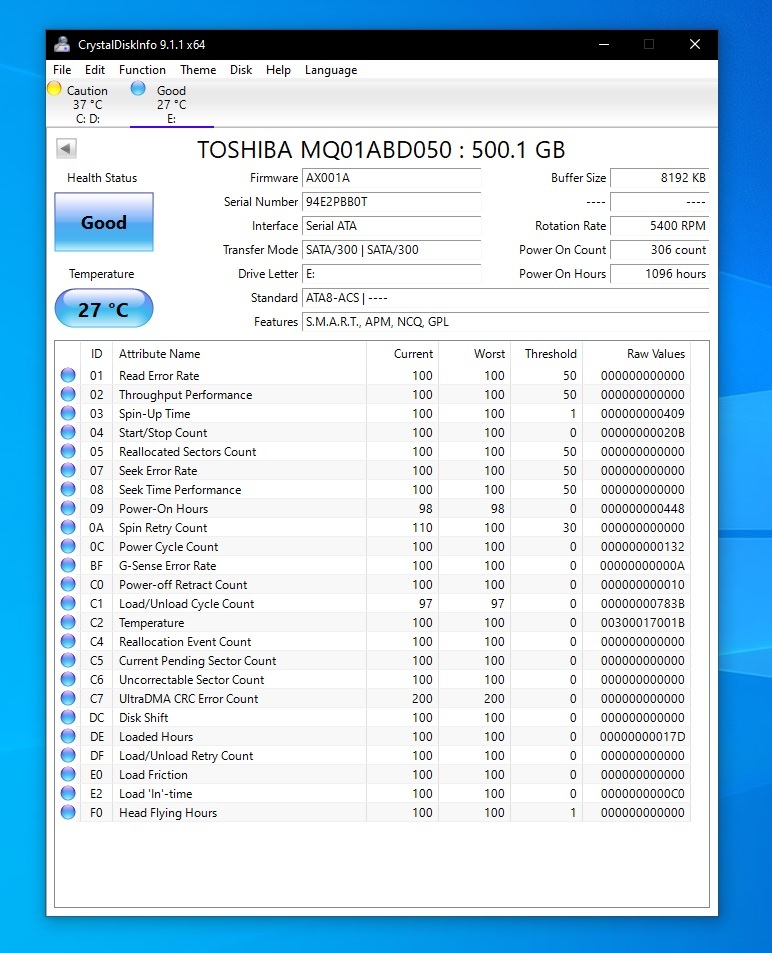
Task: Click the Transfer Mode field SATA/300
Action: point(391,250)
